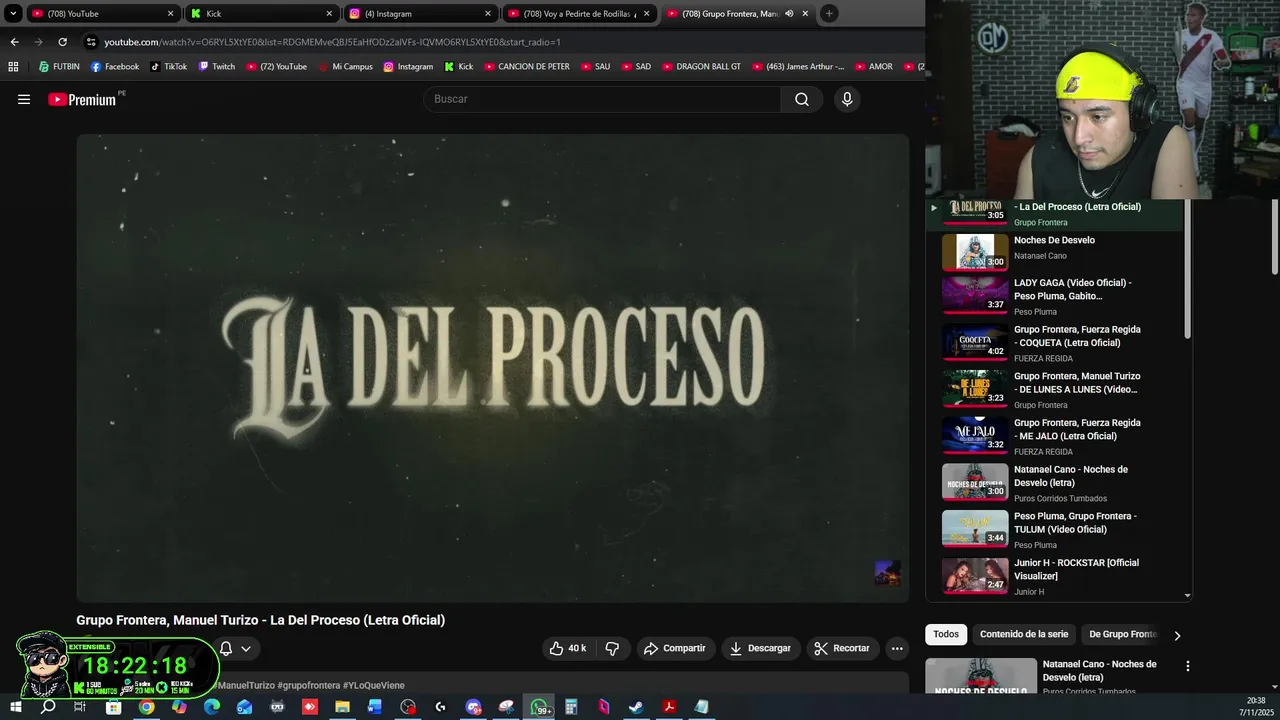Click the page vertical scrollbar thumb
The height and width of the screenshot is (720, 1280).
point(1275,236)
